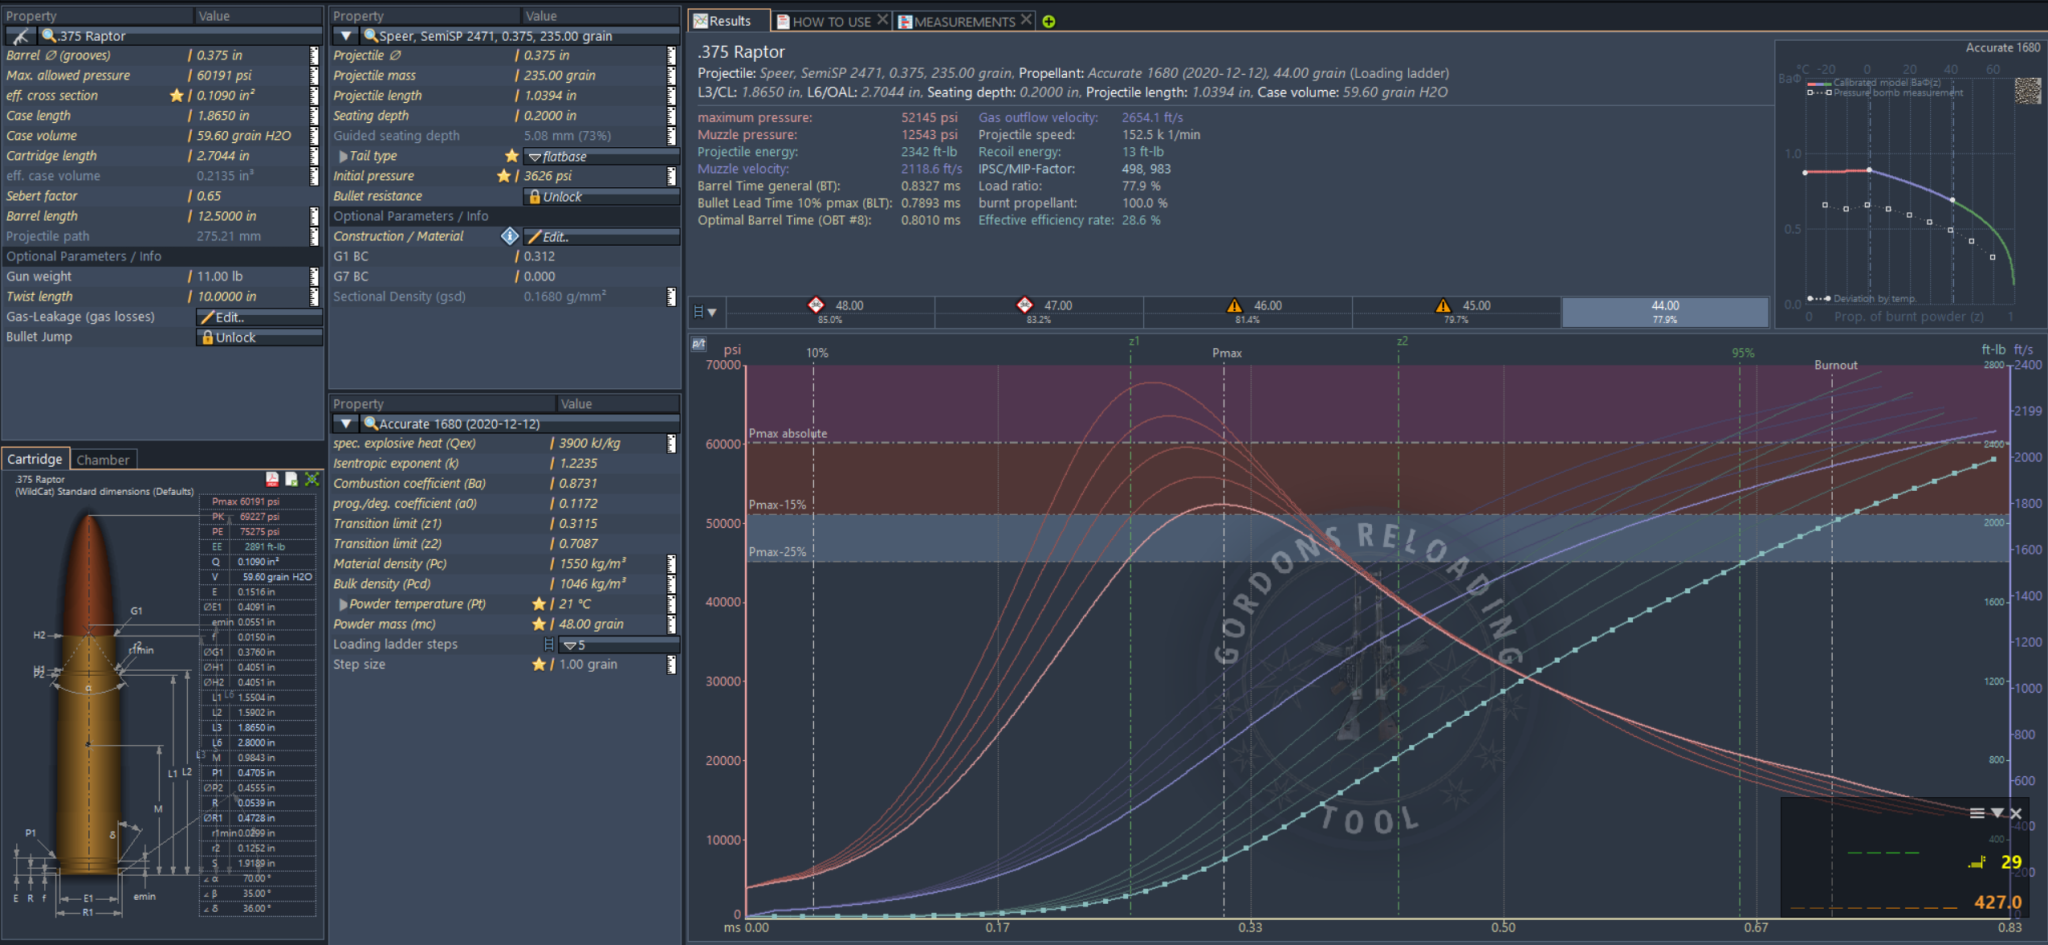Screen dimensions: 2048x945
Task: Open ladder list dropdown left of 48.00
Action: [705, 312]
